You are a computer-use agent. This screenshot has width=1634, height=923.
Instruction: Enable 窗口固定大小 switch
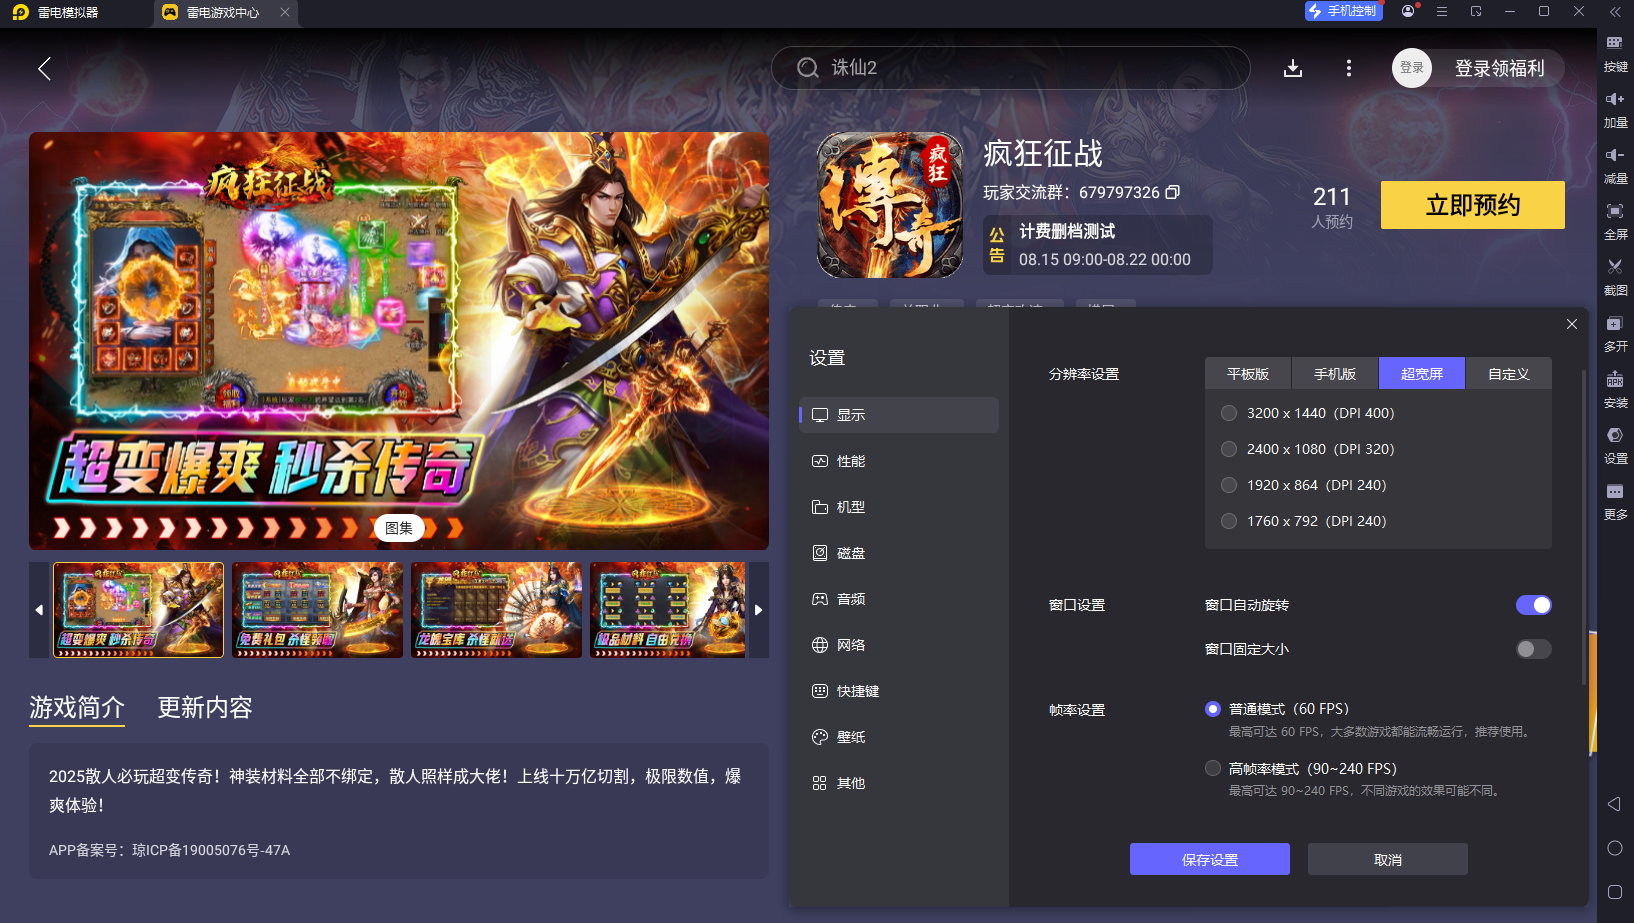coord(1533,649)
